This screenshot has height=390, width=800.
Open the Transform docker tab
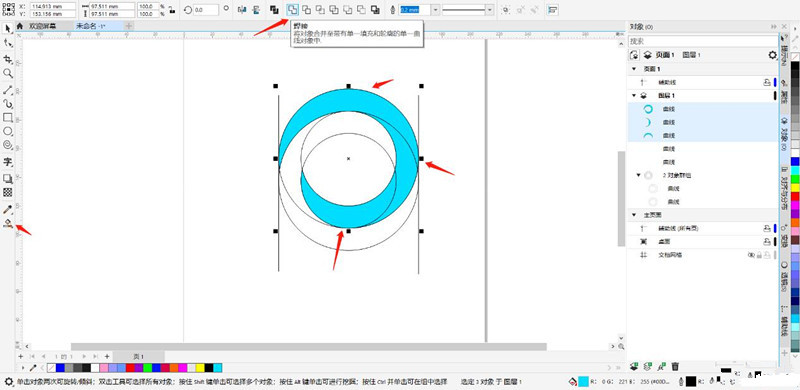pyautogui.click(x=785, y=235)
